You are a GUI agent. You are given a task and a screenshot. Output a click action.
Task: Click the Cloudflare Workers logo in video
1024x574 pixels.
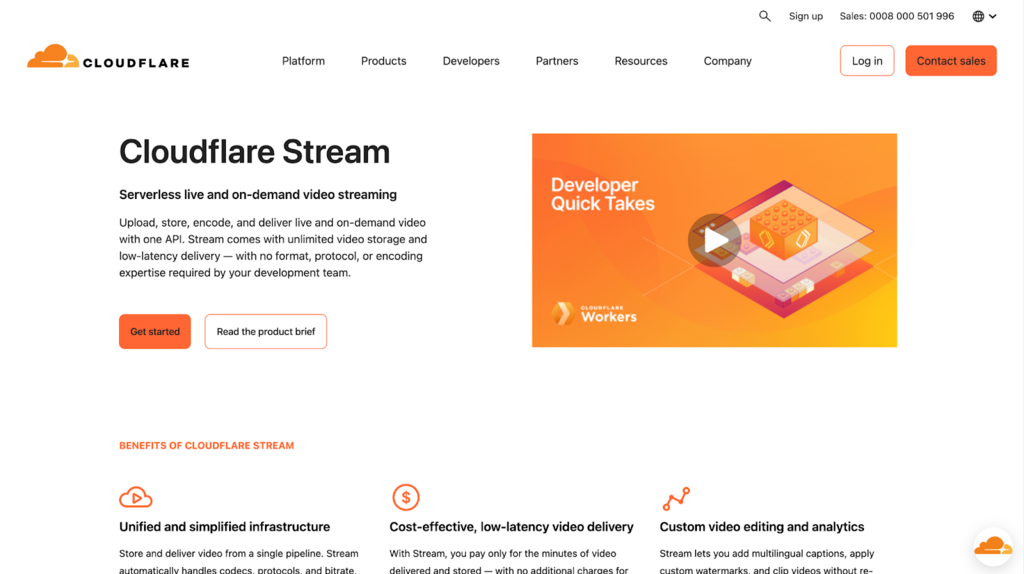tap(594, 314)
